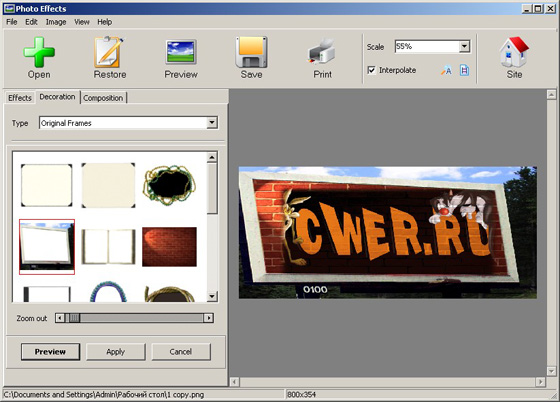Click the Print printer icon
Viewport: 560px width, 402px height.
click(x=321, y=52)
